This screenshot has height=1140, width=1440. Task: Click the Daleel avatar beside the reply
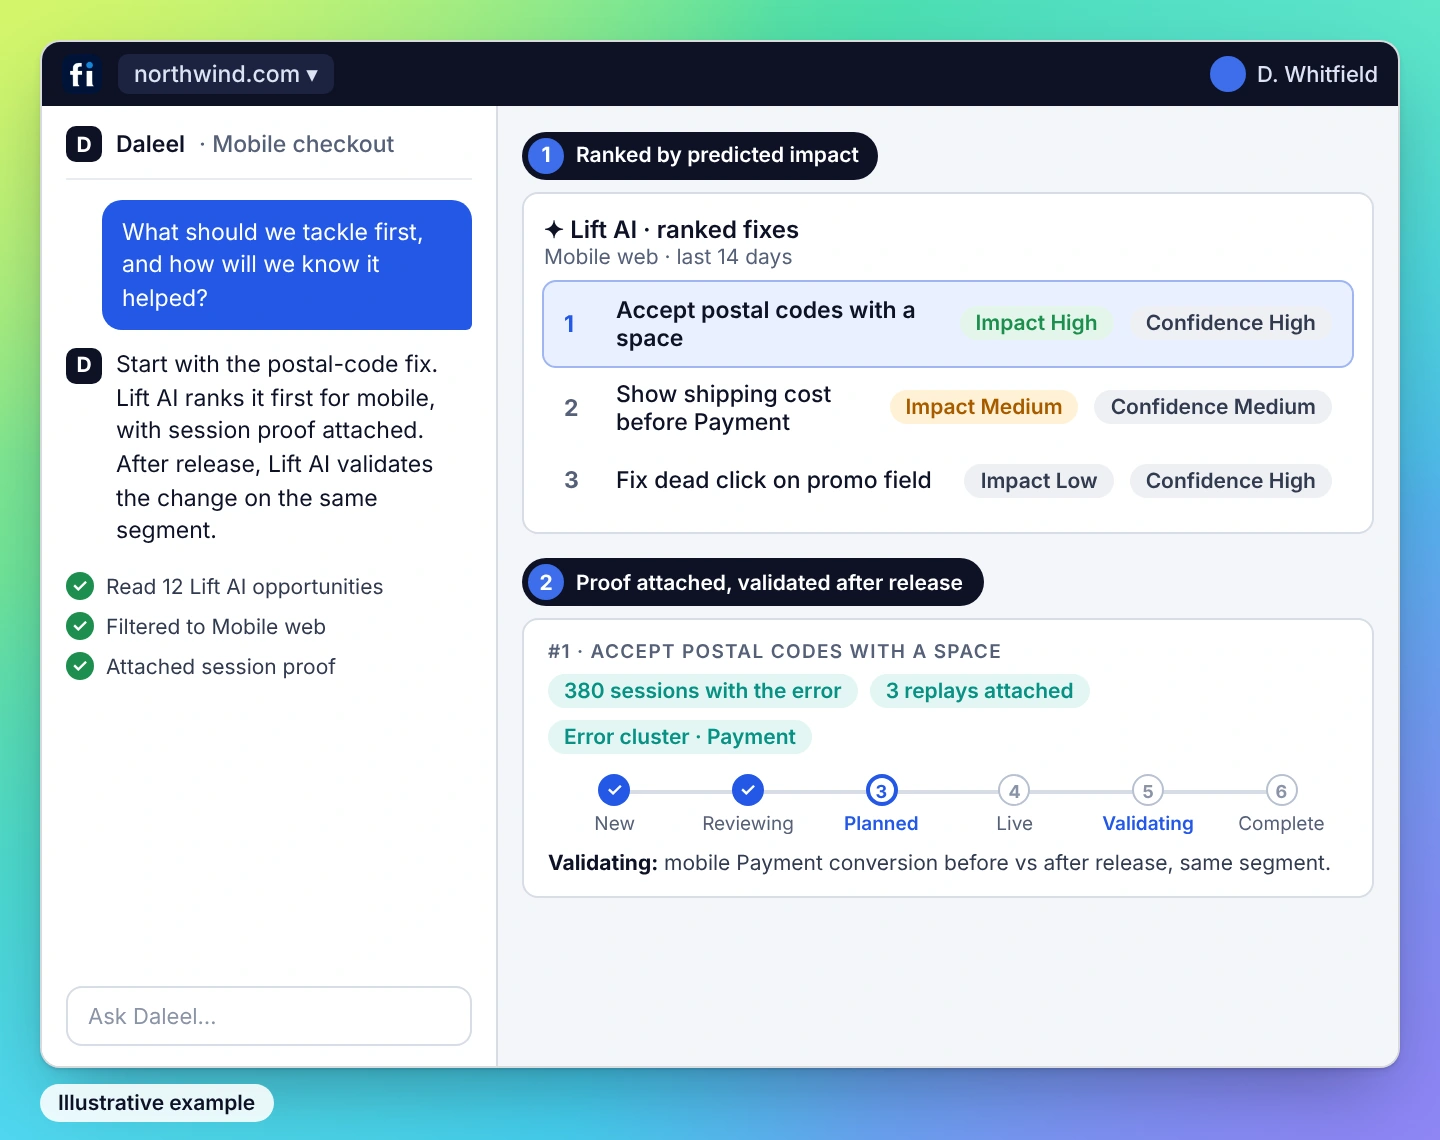pos(84,365)
